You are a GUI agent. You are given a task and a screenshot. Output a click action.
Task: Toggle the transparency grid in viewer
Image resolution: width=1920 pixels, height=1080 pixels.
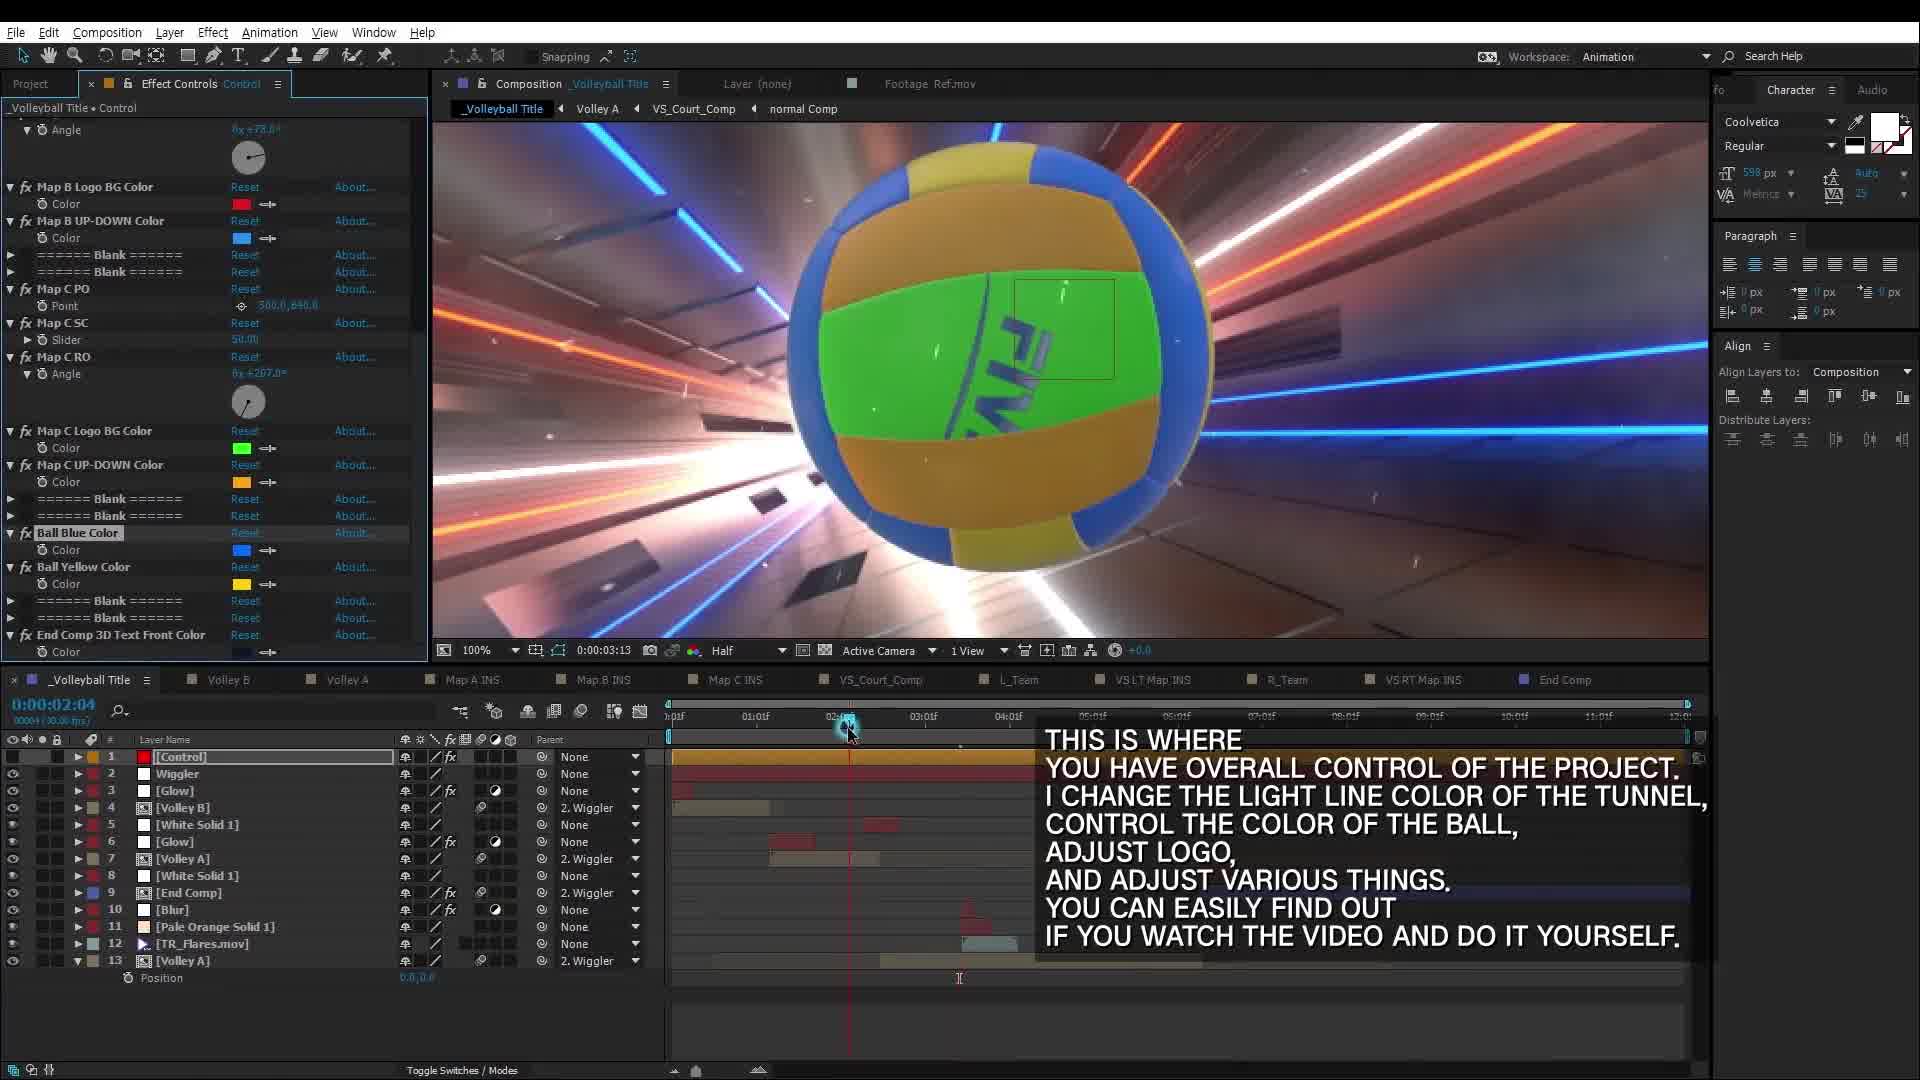coord(825,650)
